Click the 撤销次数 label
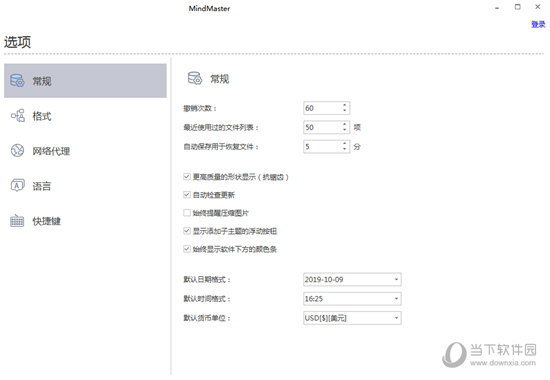 pos(200,108)
